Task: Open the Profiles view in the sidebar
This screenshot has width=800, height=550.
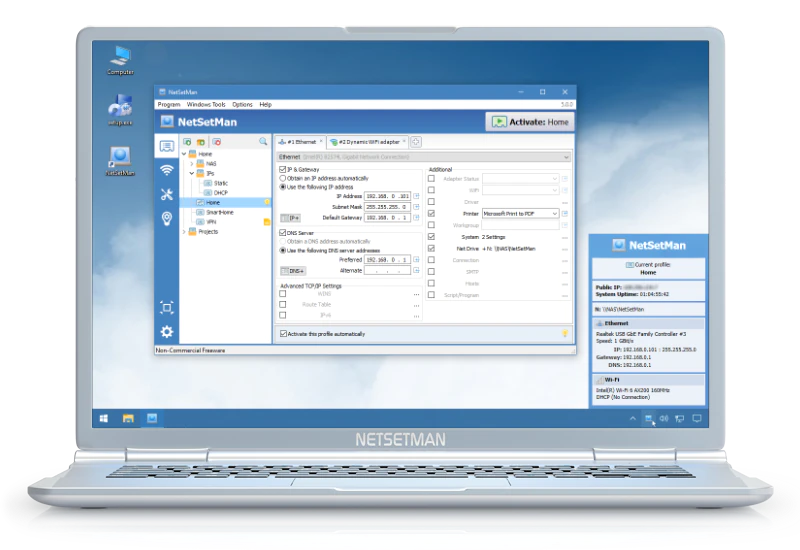Action: 166,146
